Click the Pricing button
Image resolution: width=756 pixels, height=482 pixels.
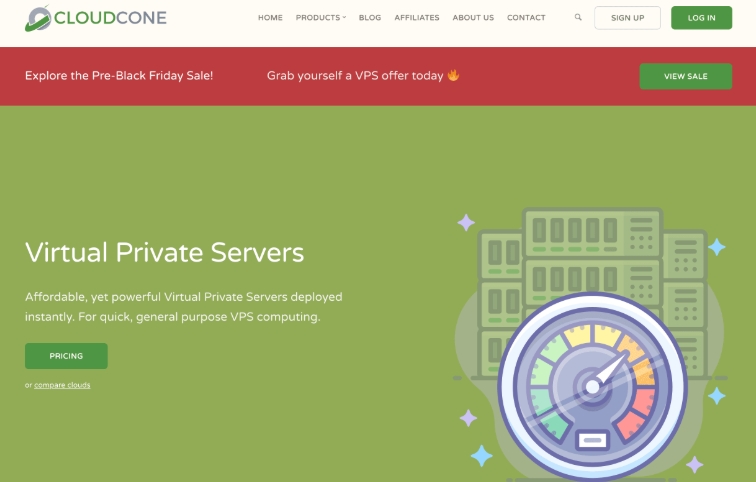66,356
